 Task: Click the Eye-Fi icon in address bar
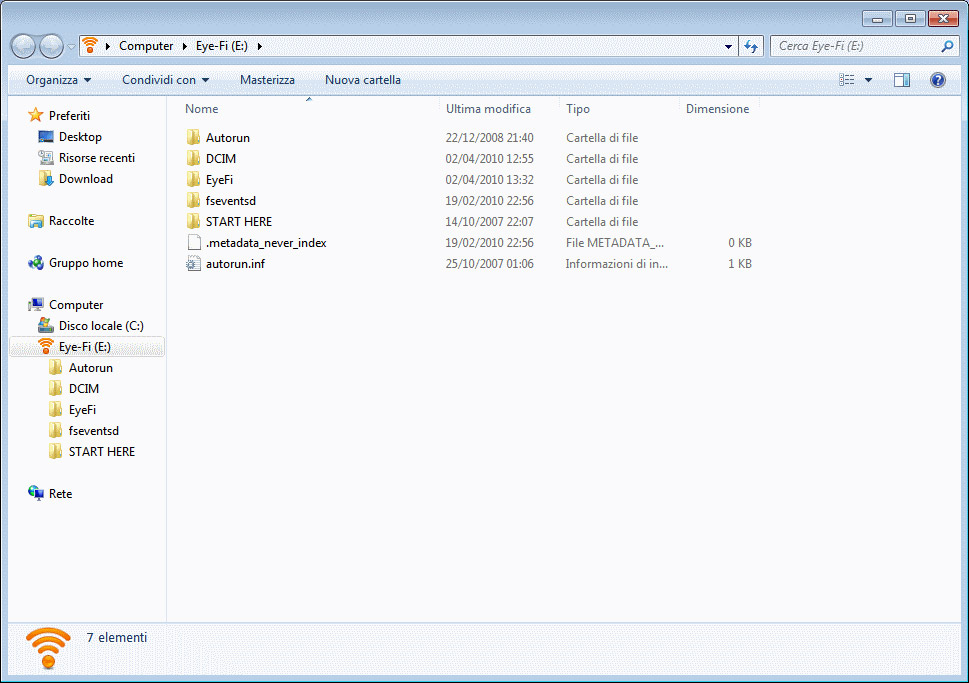point(90,46)
